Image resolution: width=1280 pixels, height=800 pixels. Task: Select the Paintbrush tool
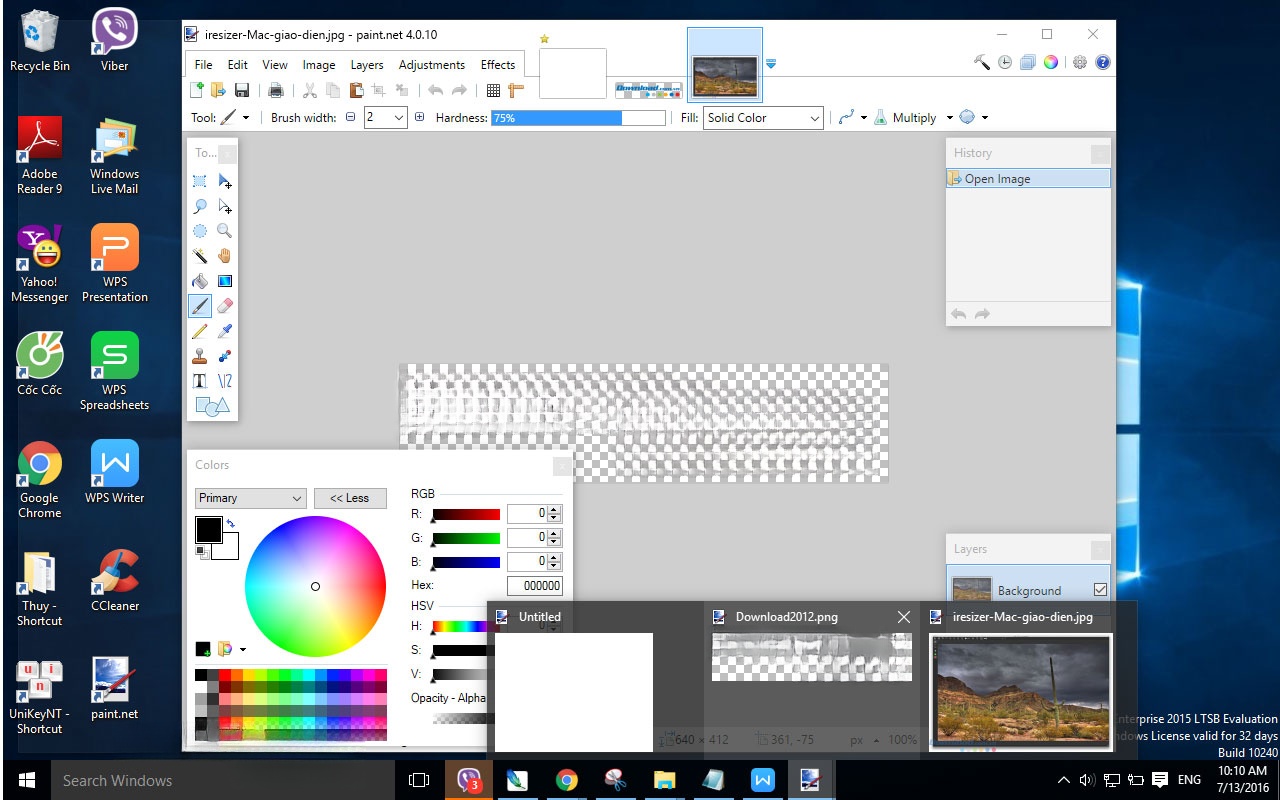coord(200,306)
